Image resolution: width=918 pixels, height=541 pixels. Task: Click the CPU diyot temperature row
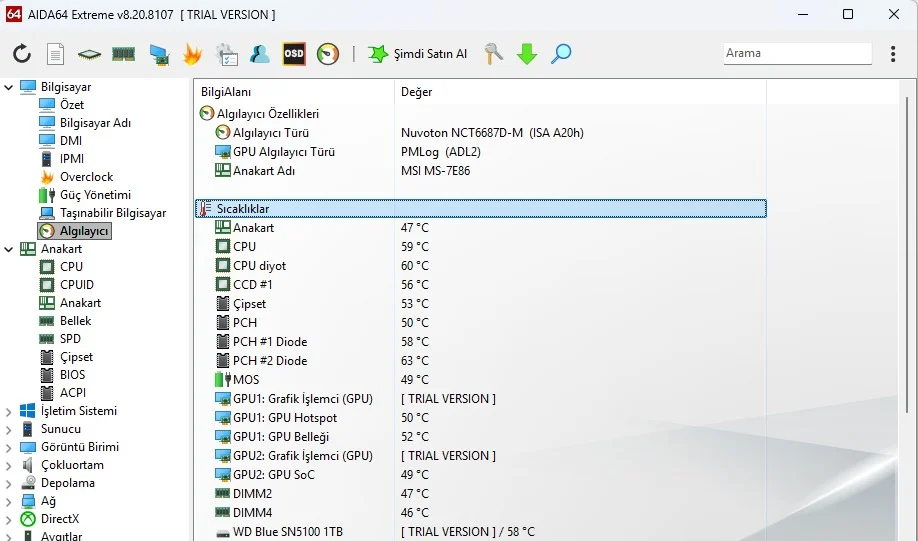[481, 266]
